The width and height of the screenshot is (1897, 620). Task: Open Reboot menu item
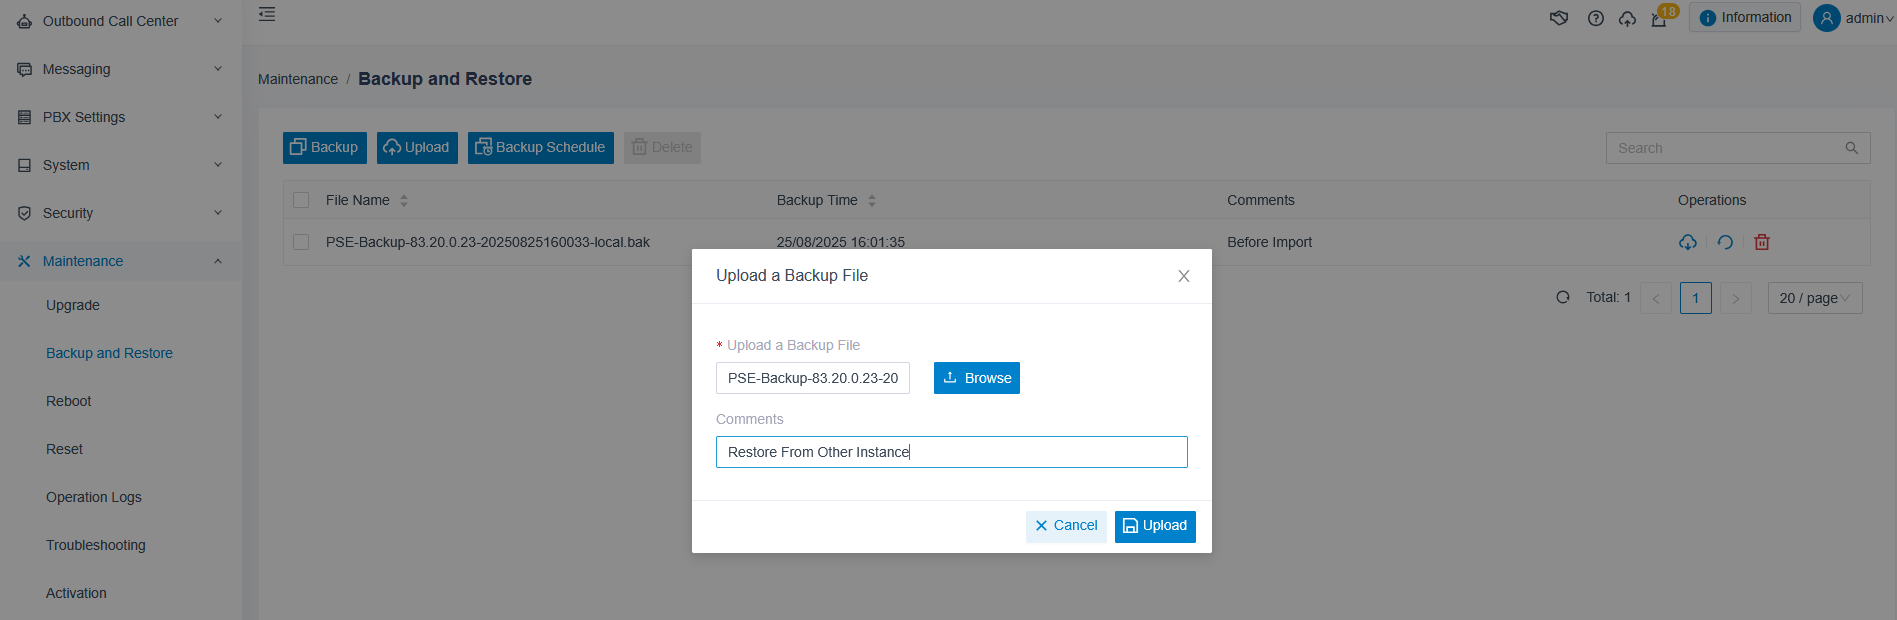pyautogui.click(x=69, y=401)
